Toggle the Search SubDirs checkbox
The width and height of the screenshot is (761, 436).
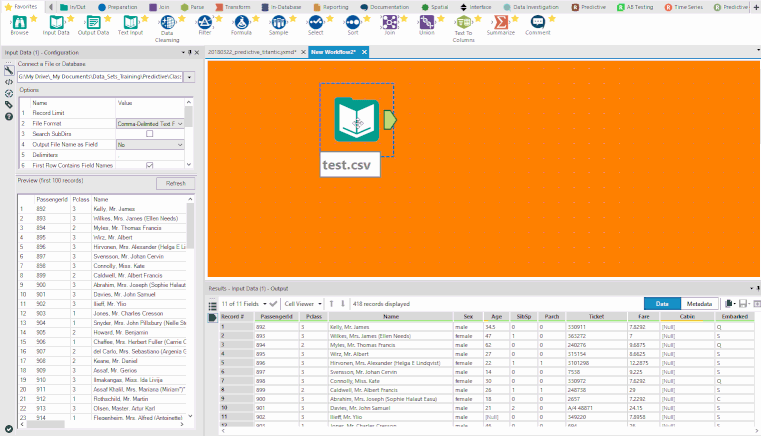coord(150,133)
